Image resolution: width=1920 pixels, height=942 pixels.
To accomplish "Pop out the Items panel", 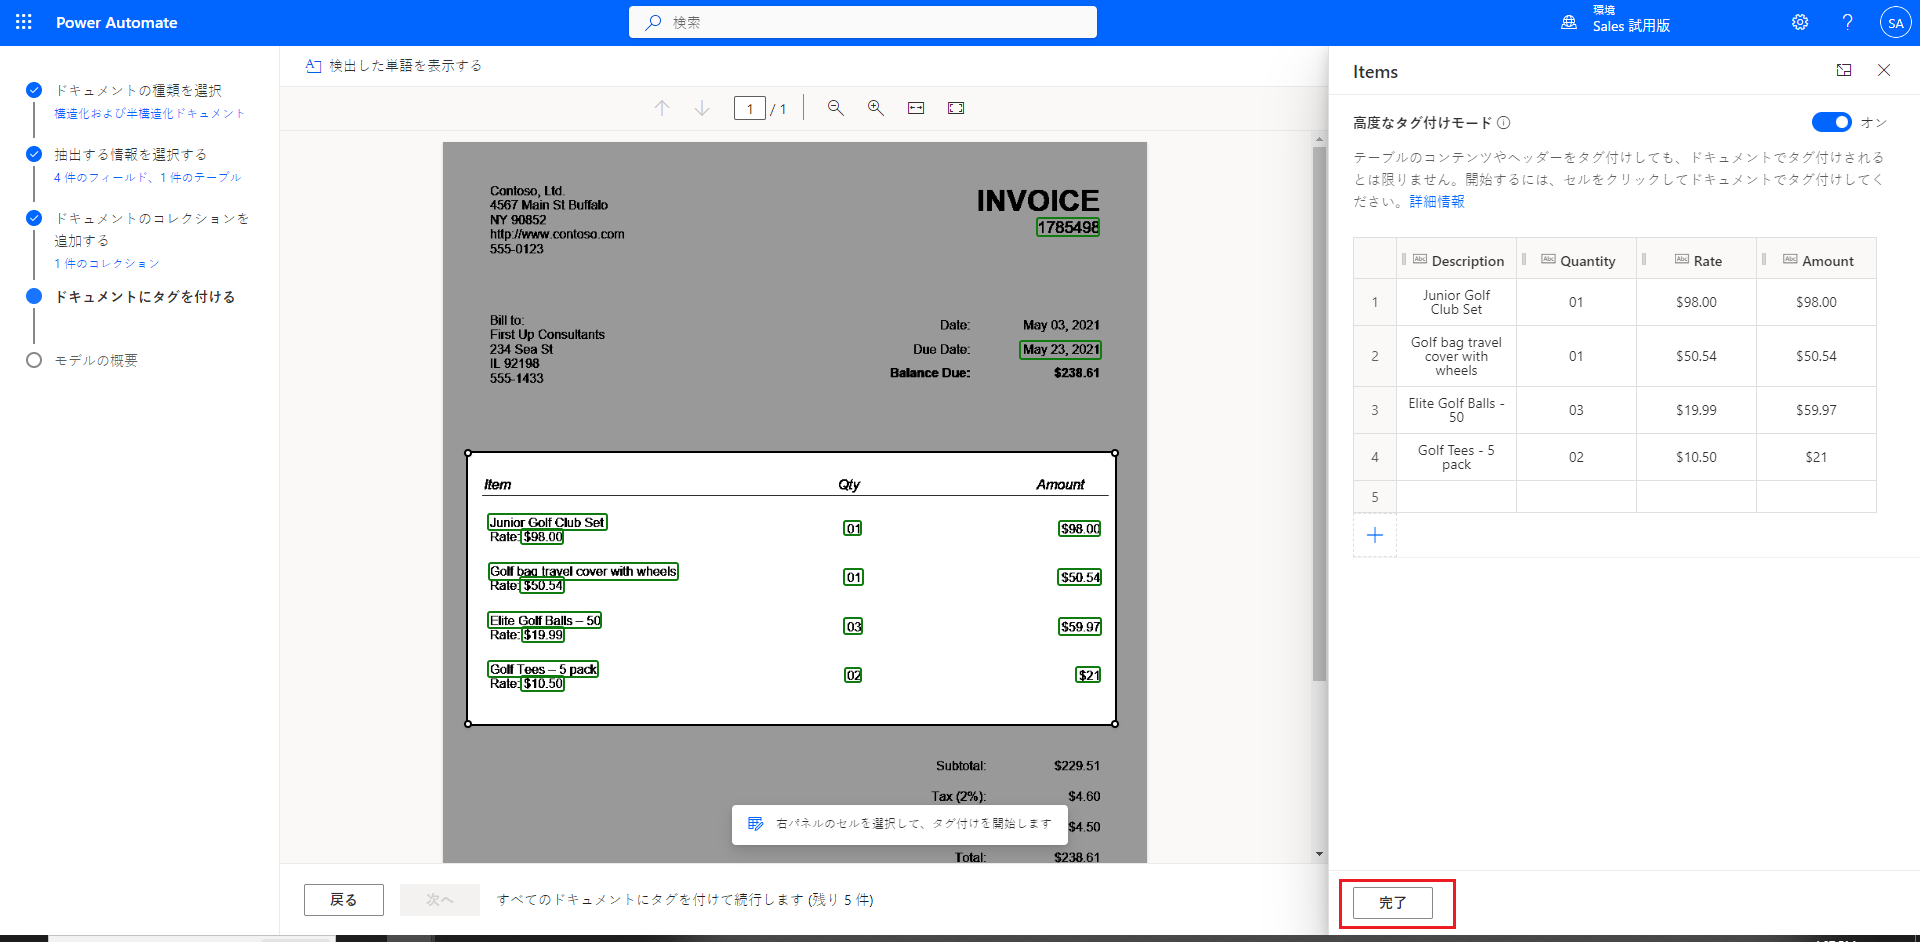I will 1844,70.
